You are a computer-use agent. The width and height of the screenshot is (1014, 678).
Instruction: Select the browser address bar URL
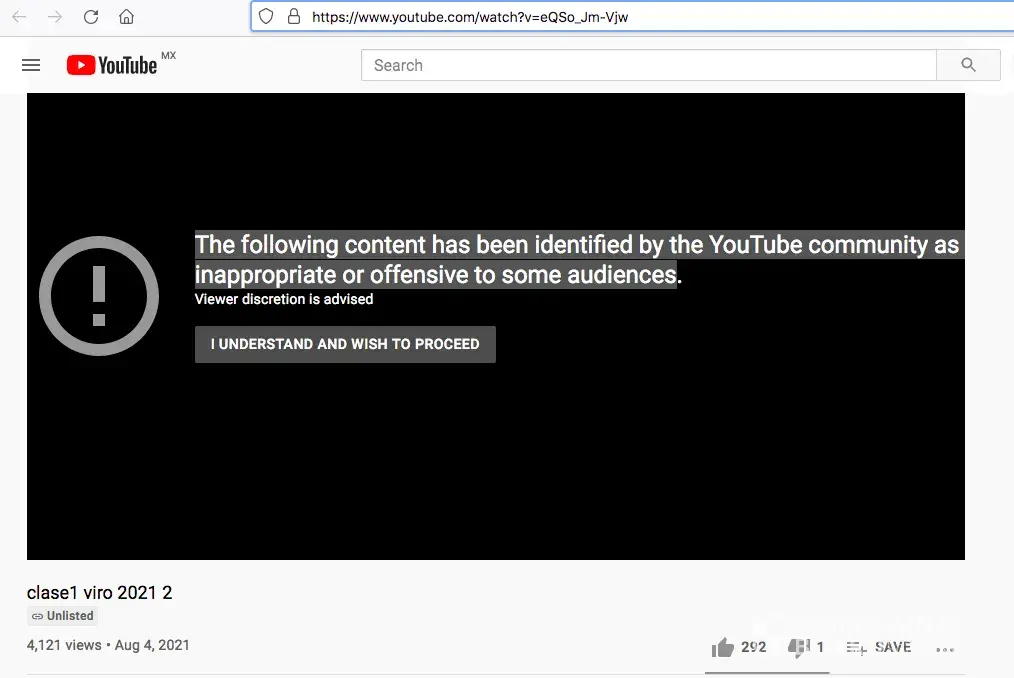(x=470, y=17)
